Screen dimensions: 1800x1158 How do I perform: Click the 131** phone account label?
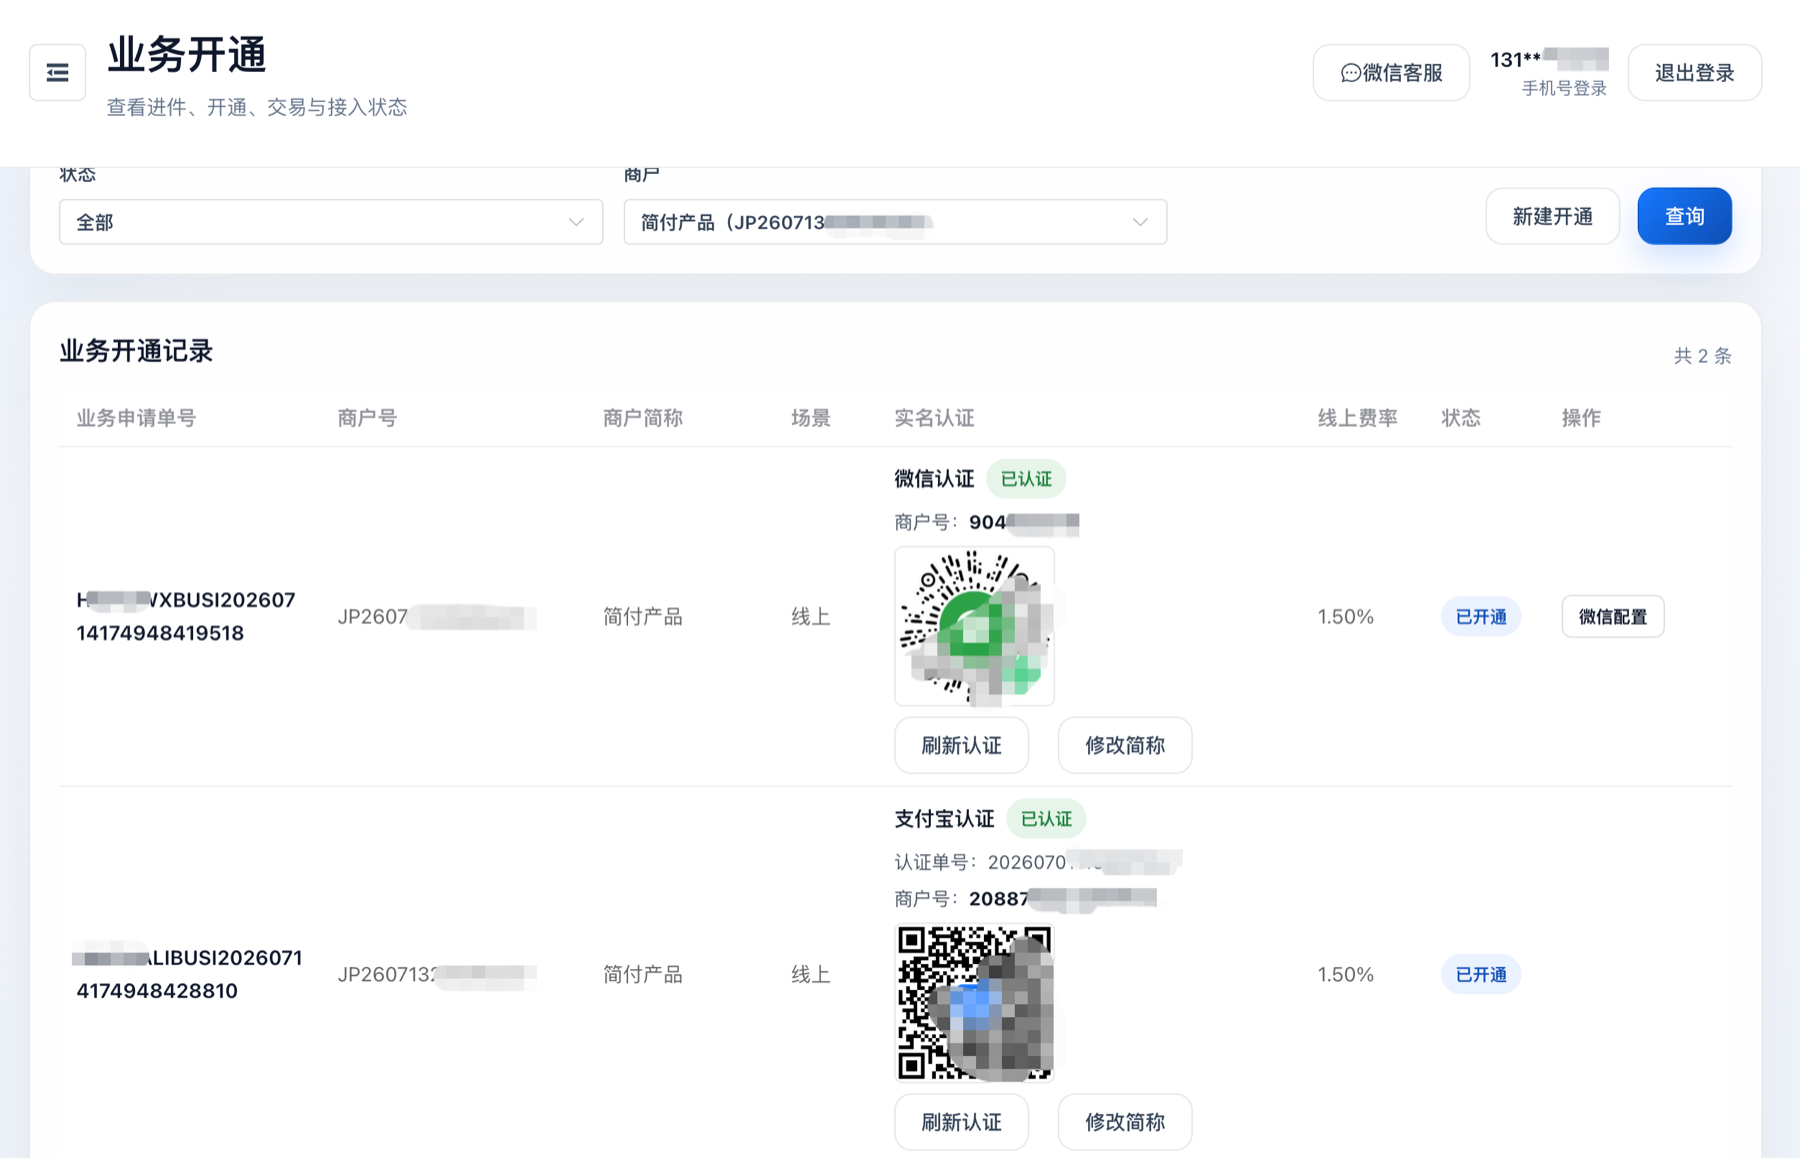1549,60
